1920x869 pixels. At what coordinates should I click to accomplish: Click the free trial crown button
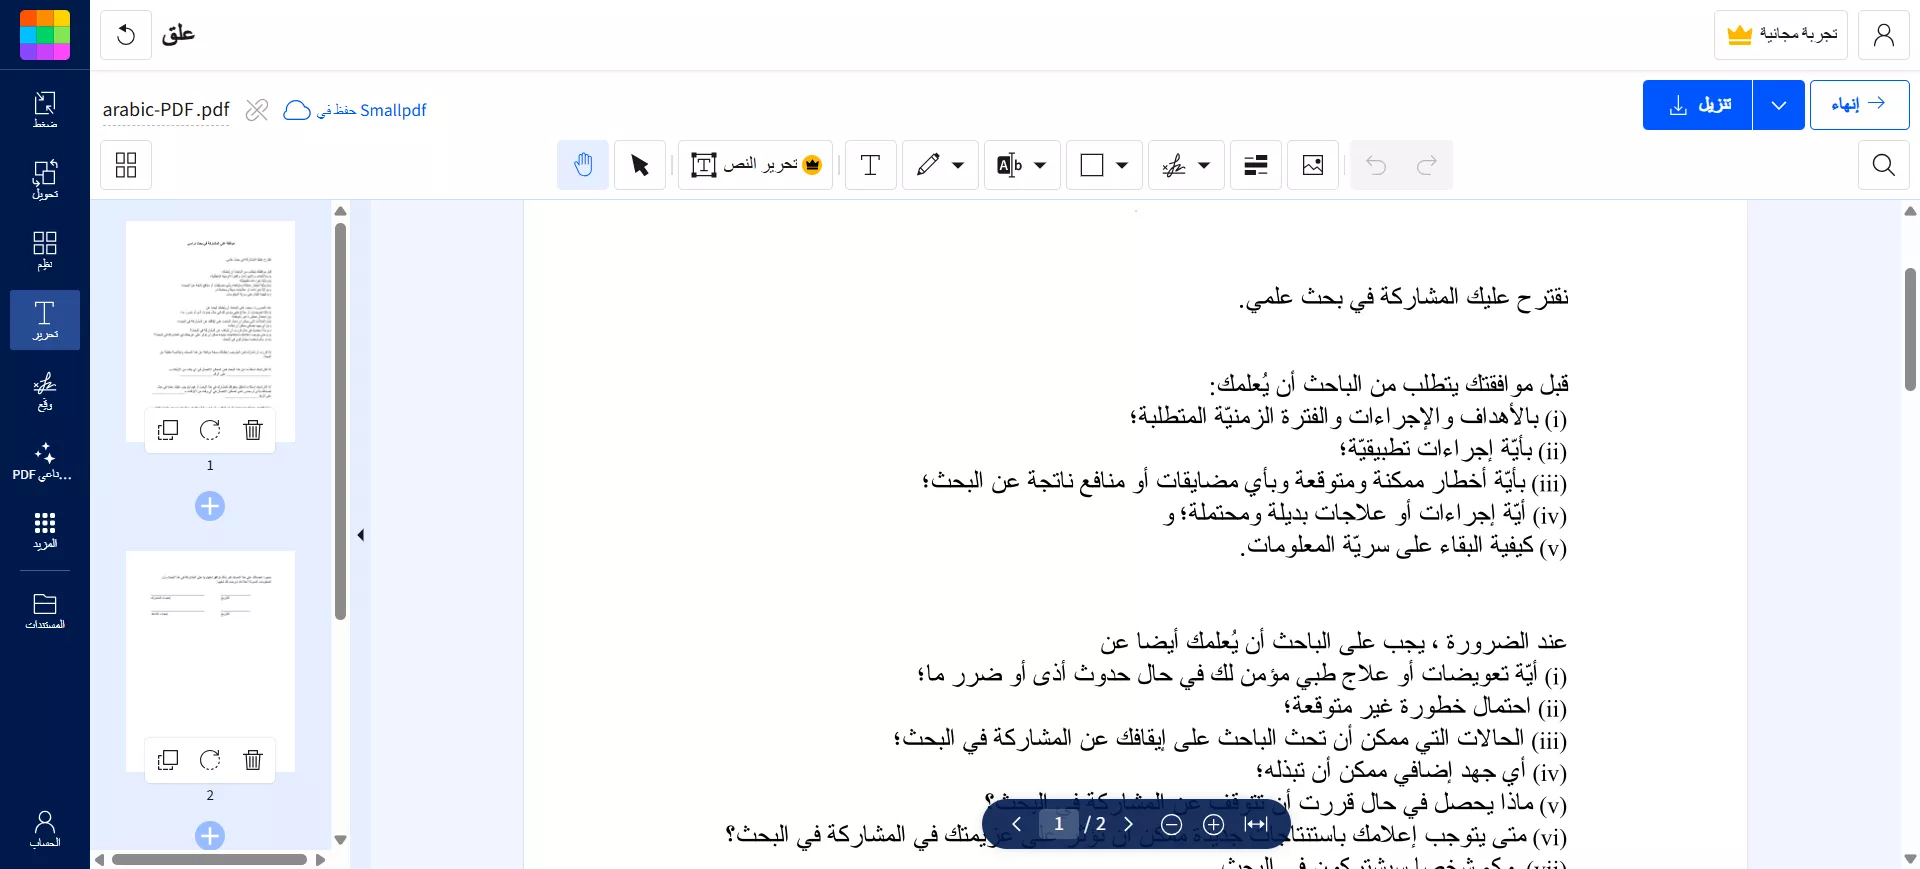(x=1781, y=35)
